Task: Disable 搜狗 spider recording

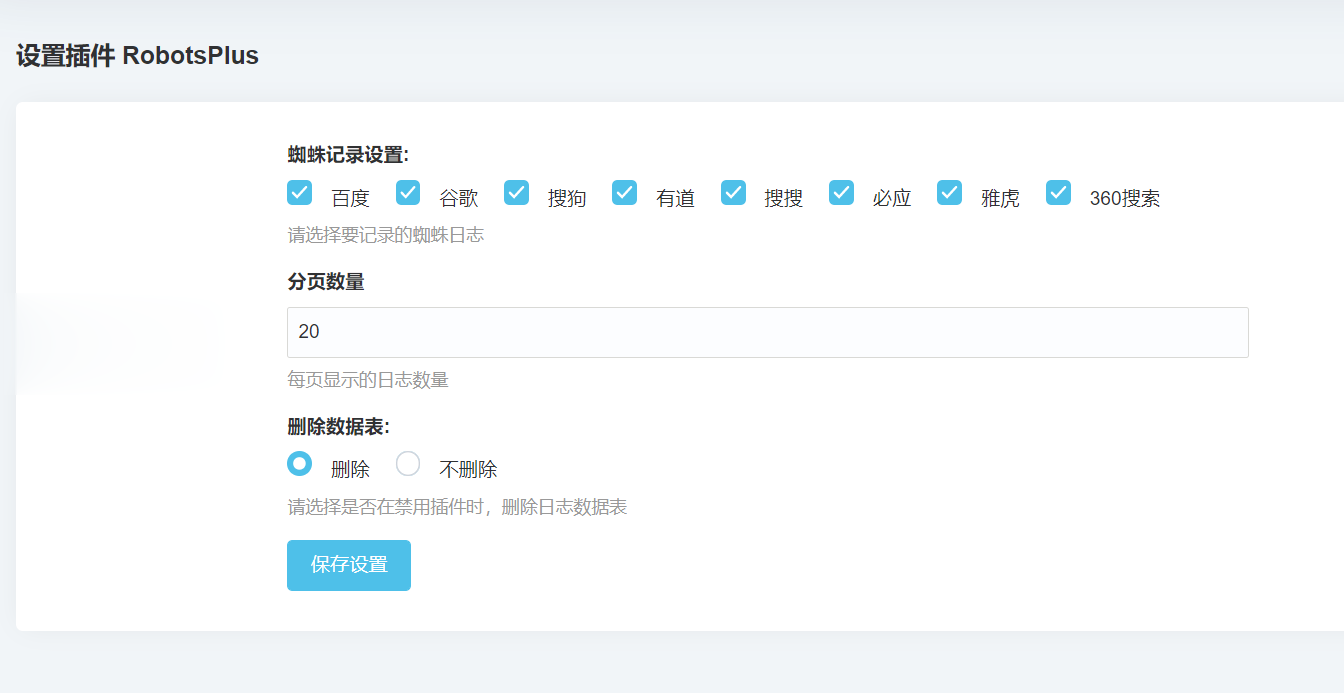Action: coord(516,192)
